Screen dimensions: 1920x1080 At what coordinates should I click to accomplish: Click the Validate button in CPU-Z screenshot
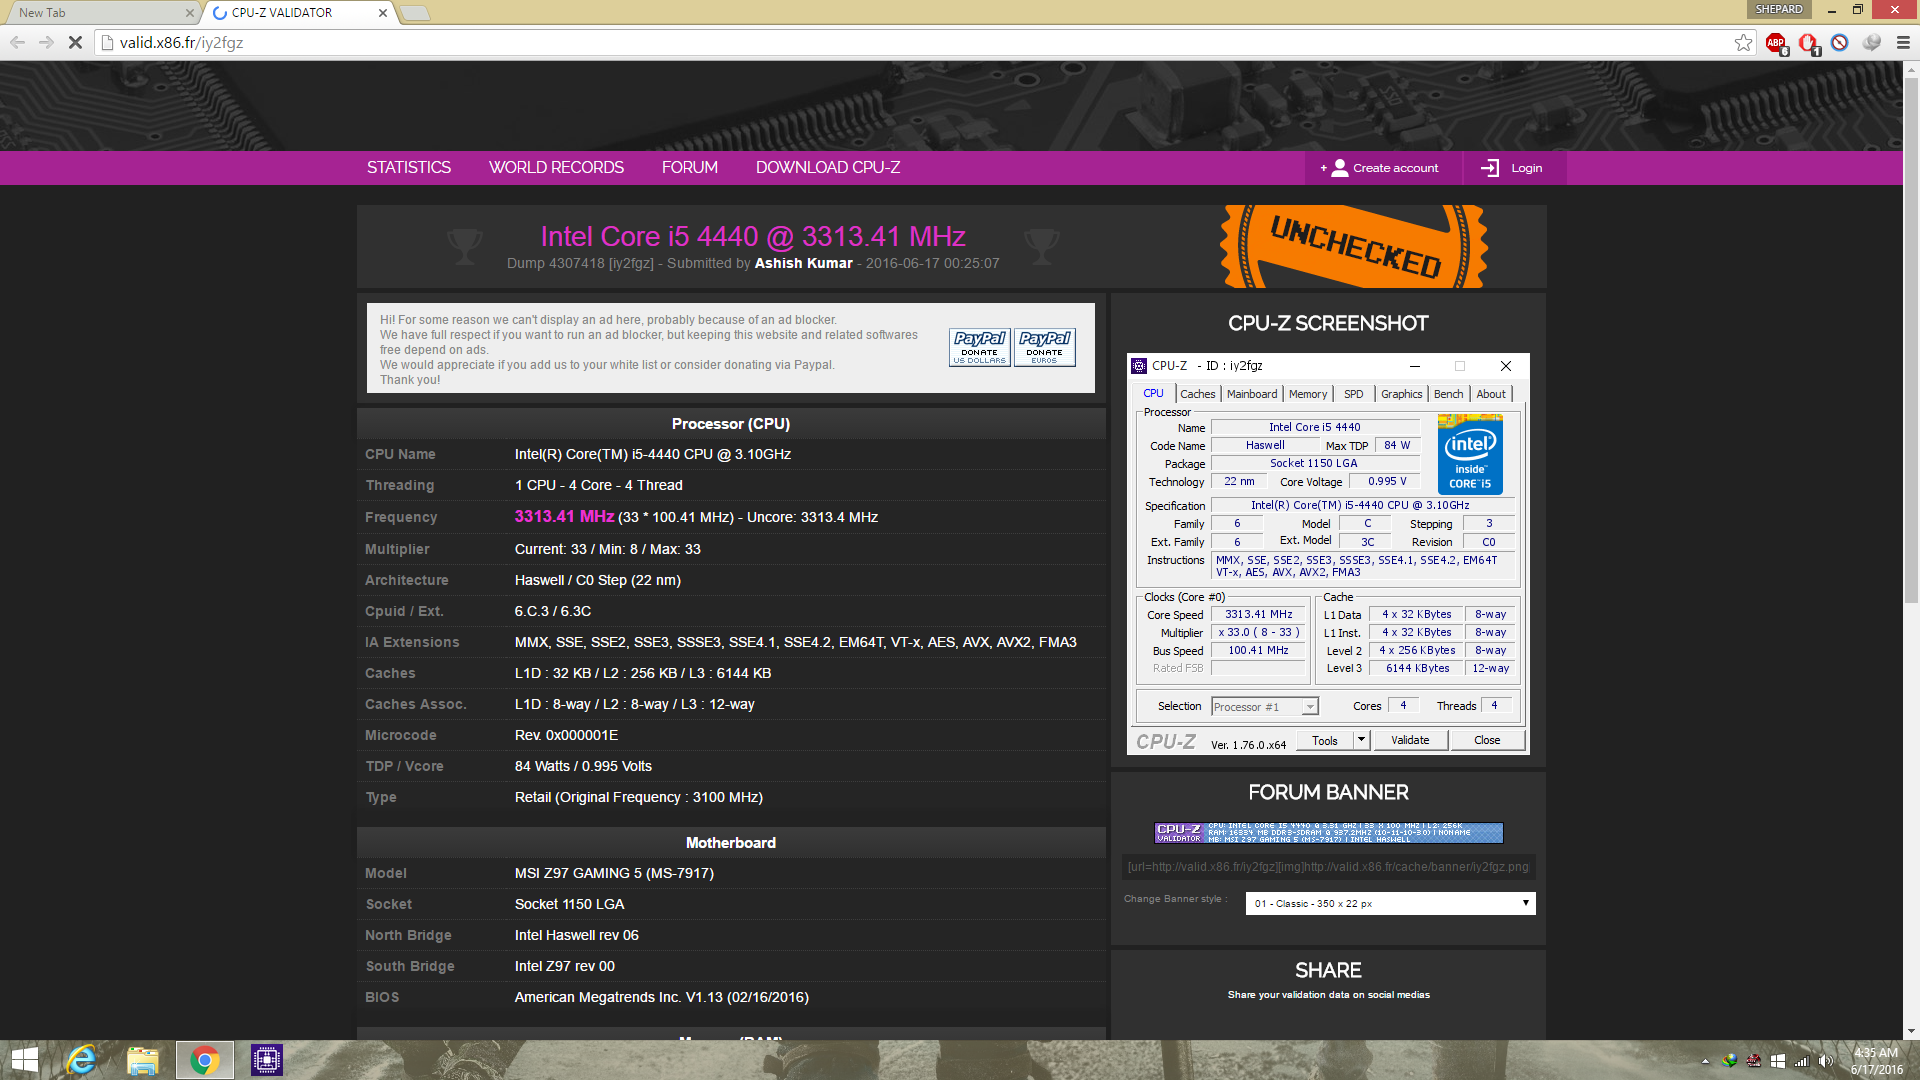1410,740
